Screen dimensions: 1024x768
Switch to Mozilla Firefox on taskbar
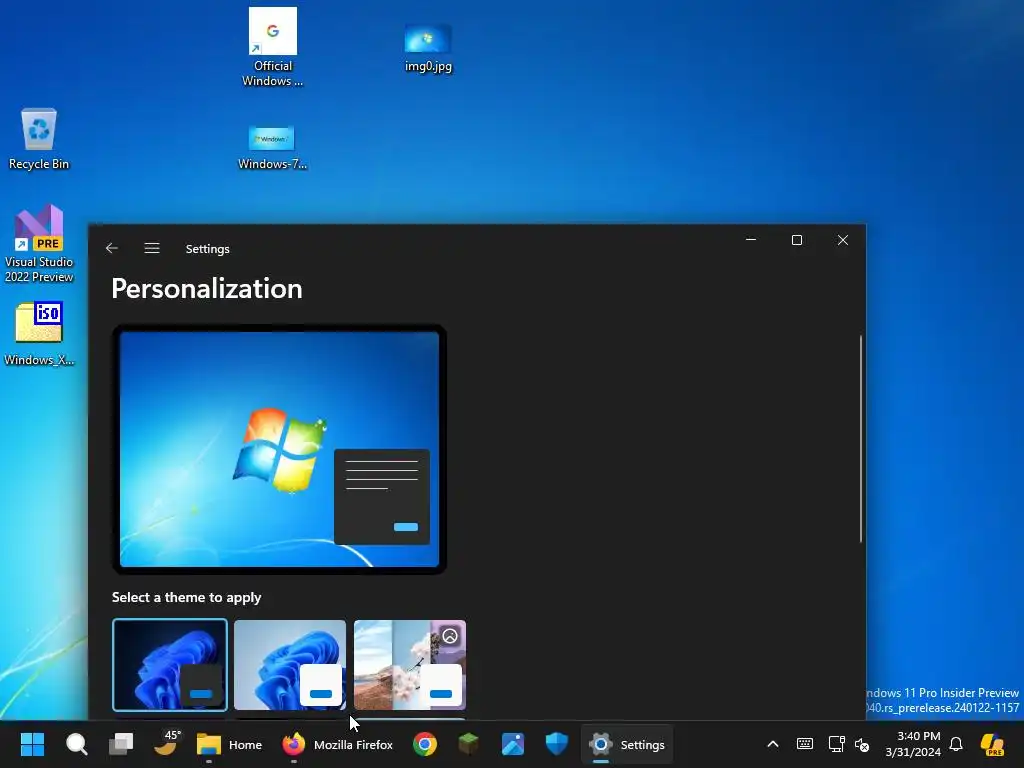coord(337,744)
